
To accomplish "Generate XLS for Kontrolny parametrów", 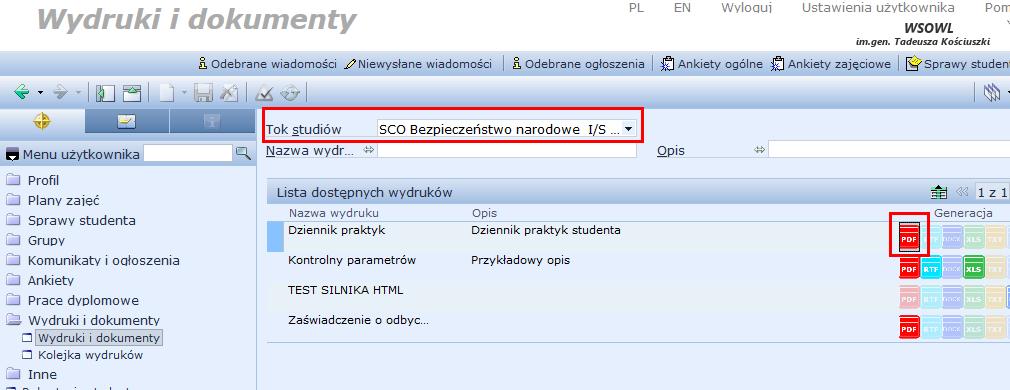I will pyautogui.click(x=974, y=268).
